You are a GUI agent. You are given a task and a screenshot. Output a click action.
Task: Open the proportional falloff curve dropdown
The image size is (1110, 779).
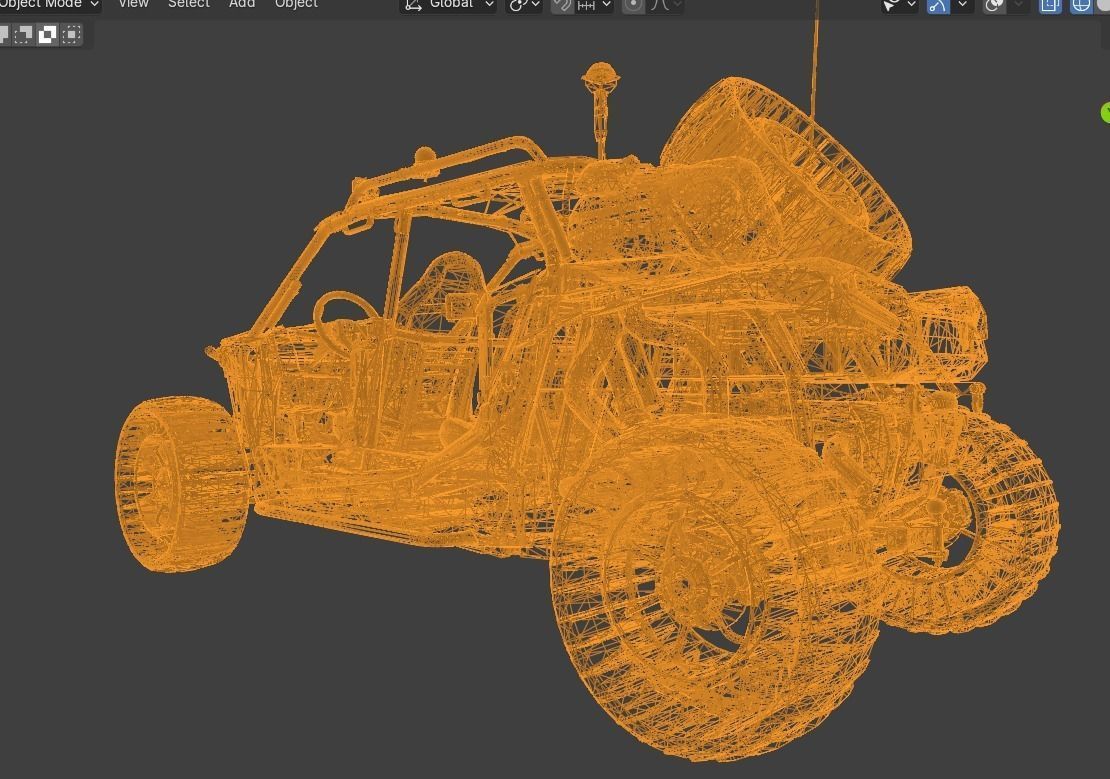[x=666, y=5]
